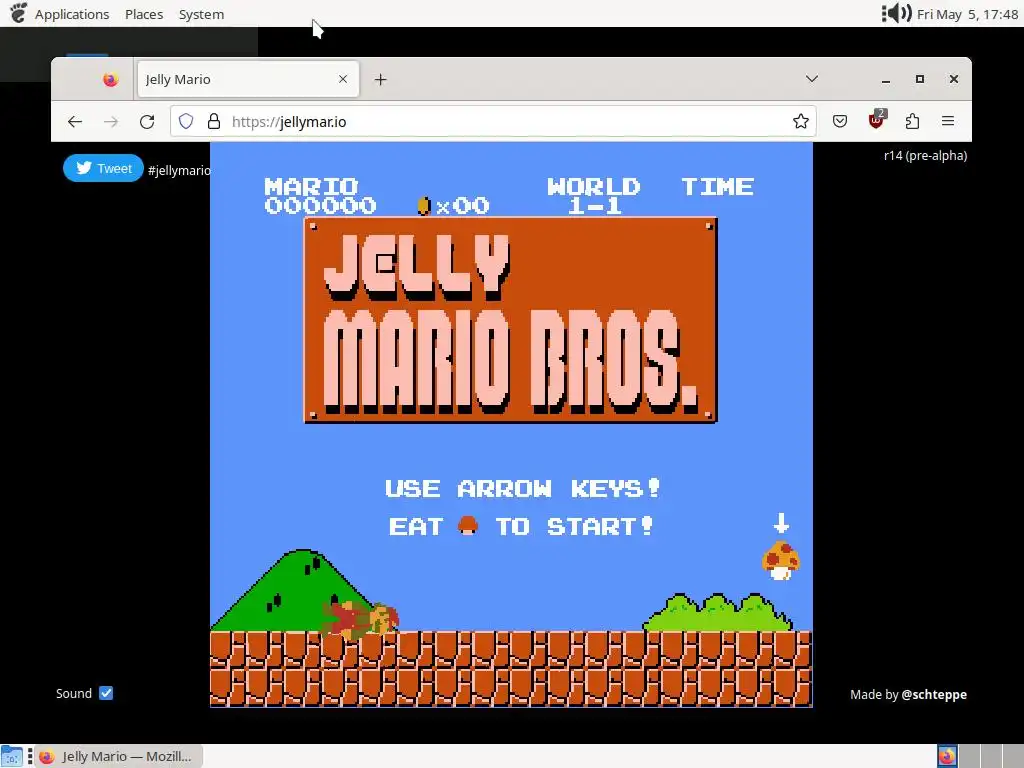Click the browser forward arrow
The image size is (1024, 768).
[x=111, y=121]
